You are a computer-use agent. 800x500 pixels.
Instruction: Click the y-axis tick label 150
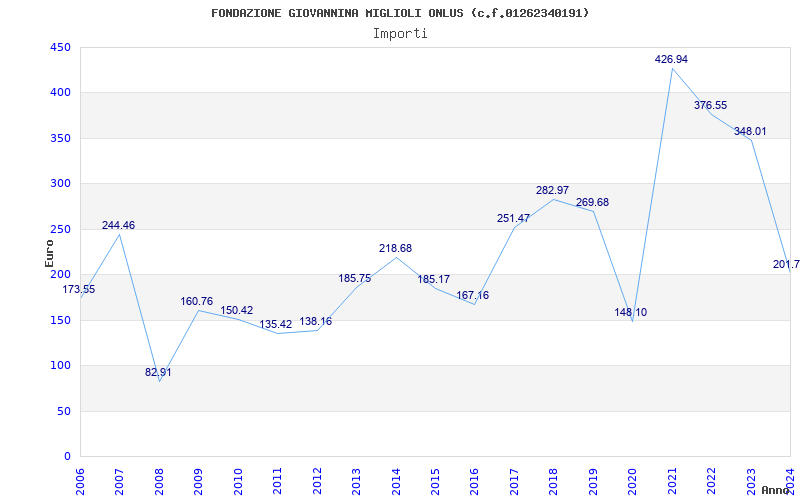tap(60, 320)
